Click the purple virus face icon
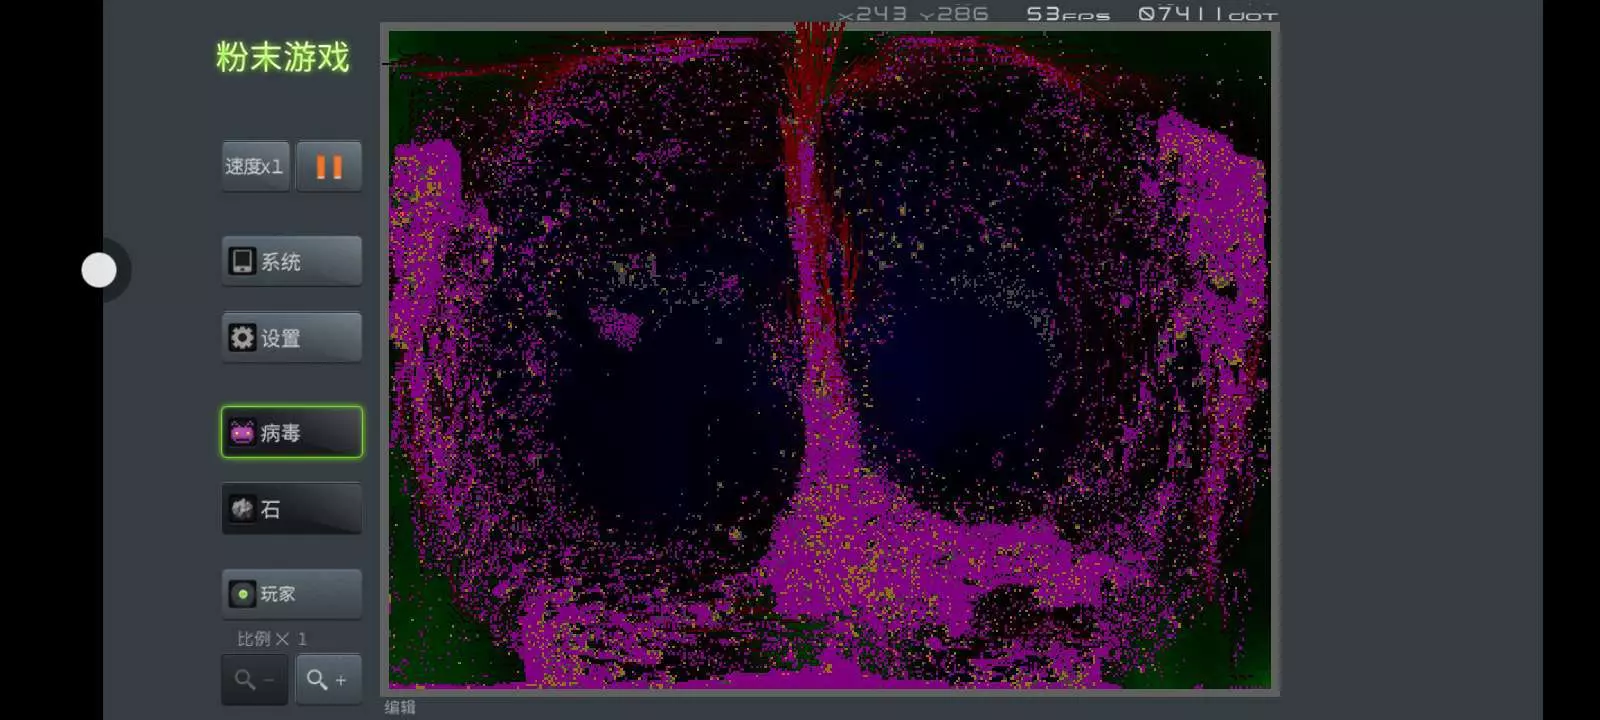The height and width of the screenshot is (720, 1600). tap(242, 433)
